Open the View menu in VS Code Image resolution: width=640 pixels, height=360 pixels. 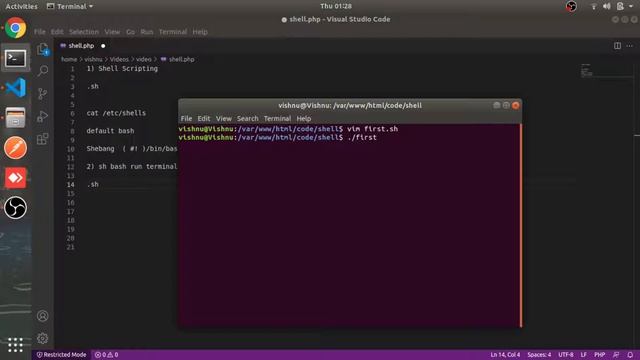pyautogui.click(x=112, y=32)
